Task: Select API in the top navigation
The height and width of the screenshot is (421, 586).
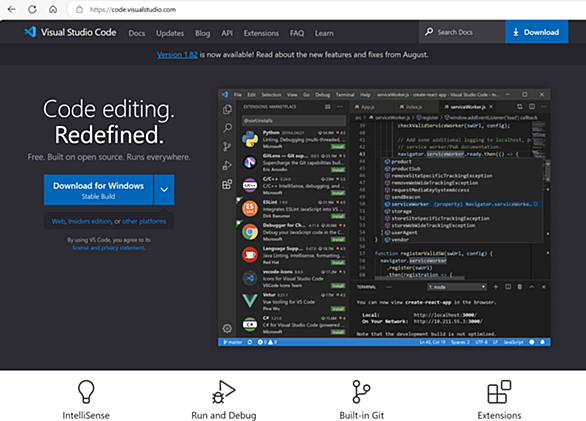Action: [x=227, y=33]
